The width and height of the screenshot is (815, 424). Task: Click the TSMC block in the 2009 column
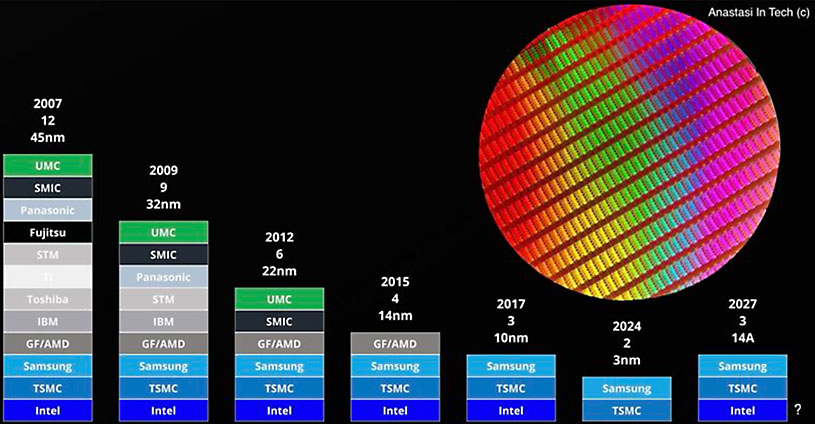pos(164,388)
